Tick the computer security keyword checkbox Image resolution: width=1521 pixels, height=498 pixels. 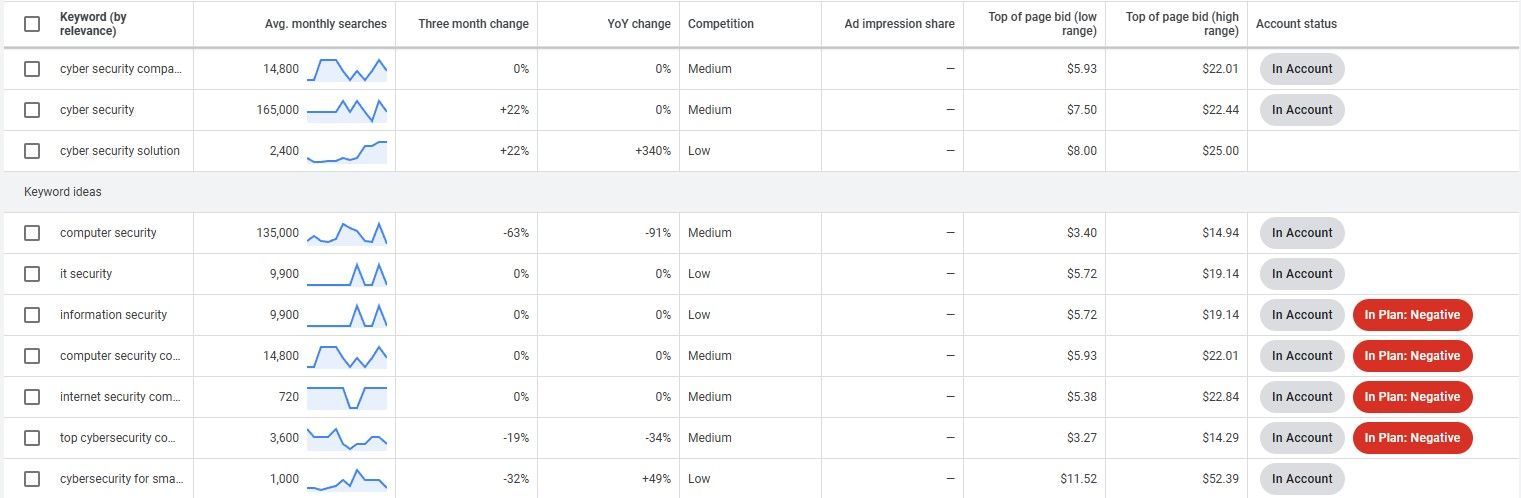coord(32,233)
